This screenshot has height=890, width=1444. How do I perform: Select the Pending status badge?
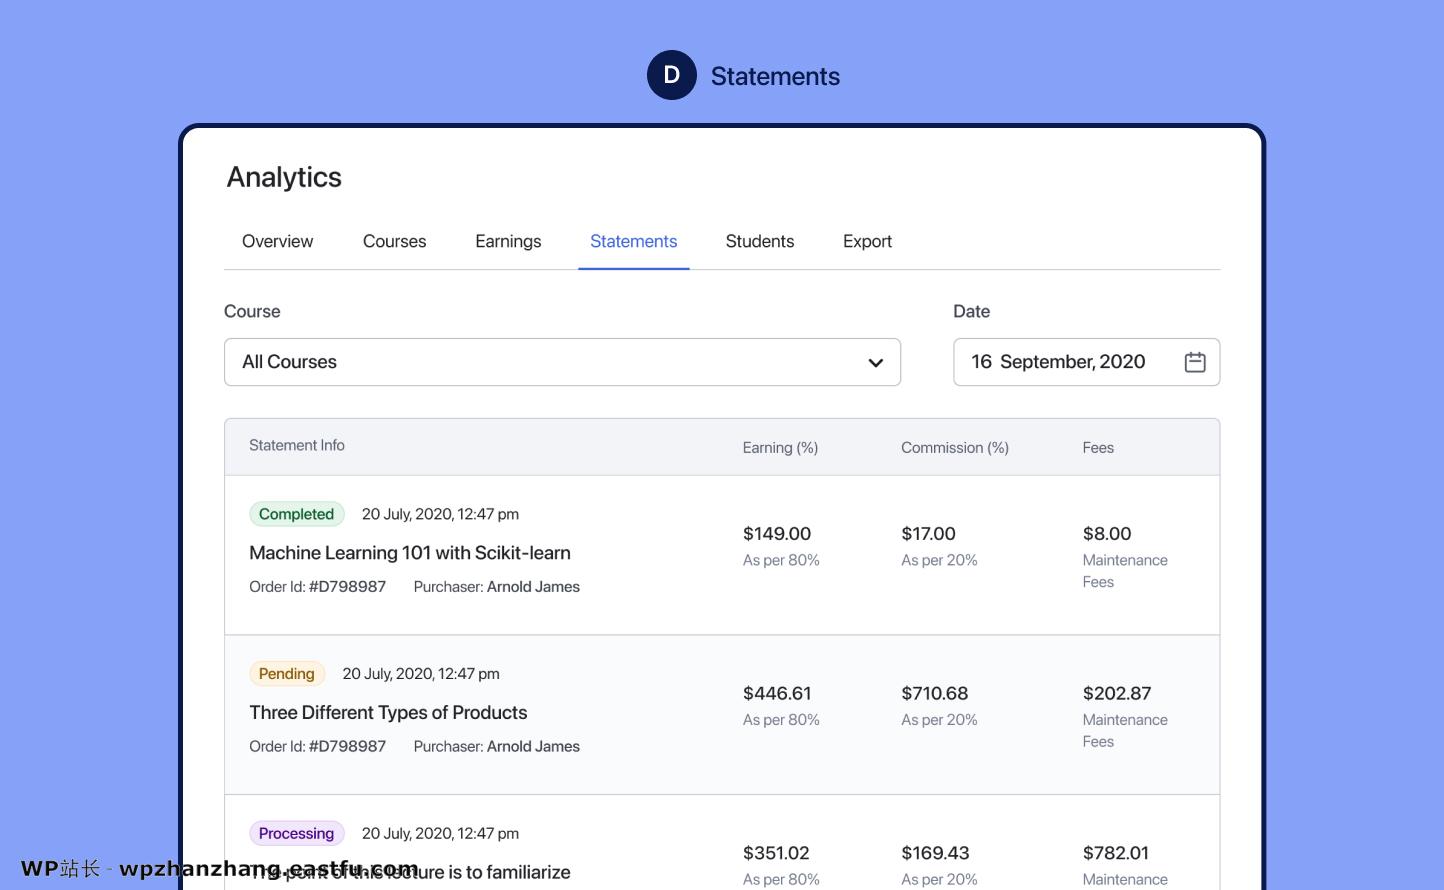[x=287, y=673]
